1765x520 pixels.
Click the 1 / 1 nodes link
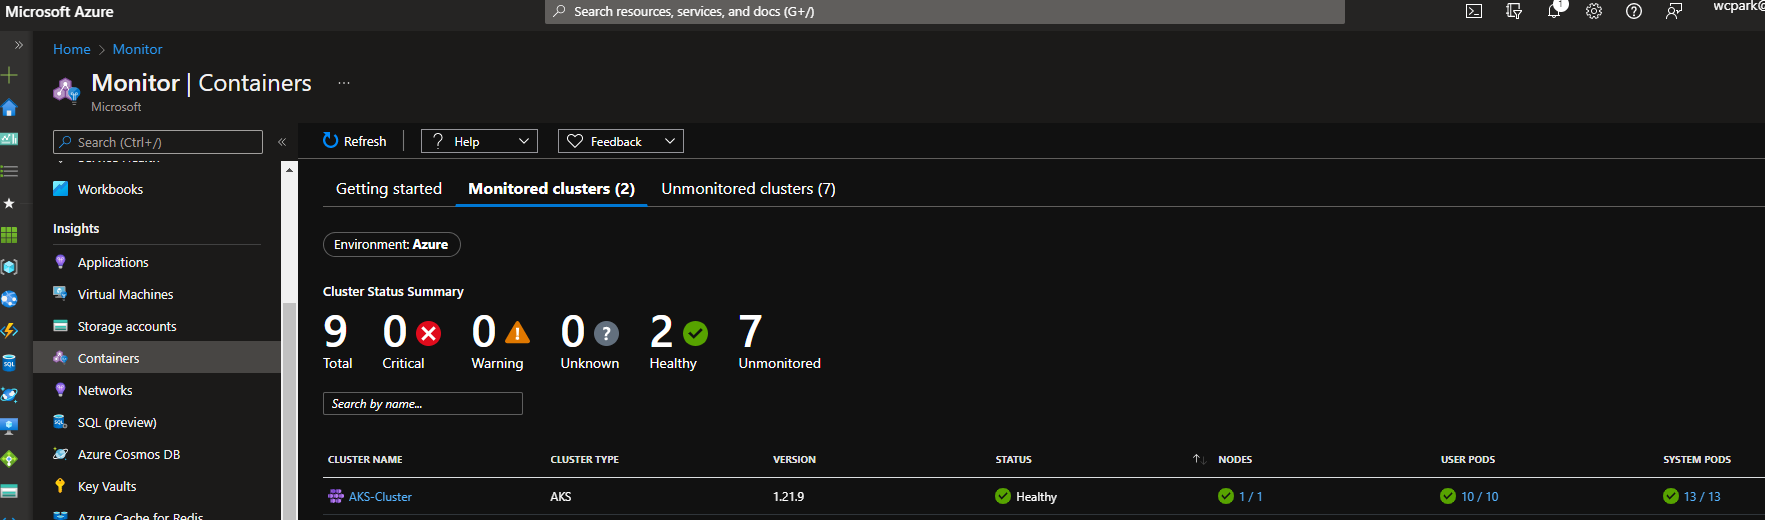[1250, 497]
